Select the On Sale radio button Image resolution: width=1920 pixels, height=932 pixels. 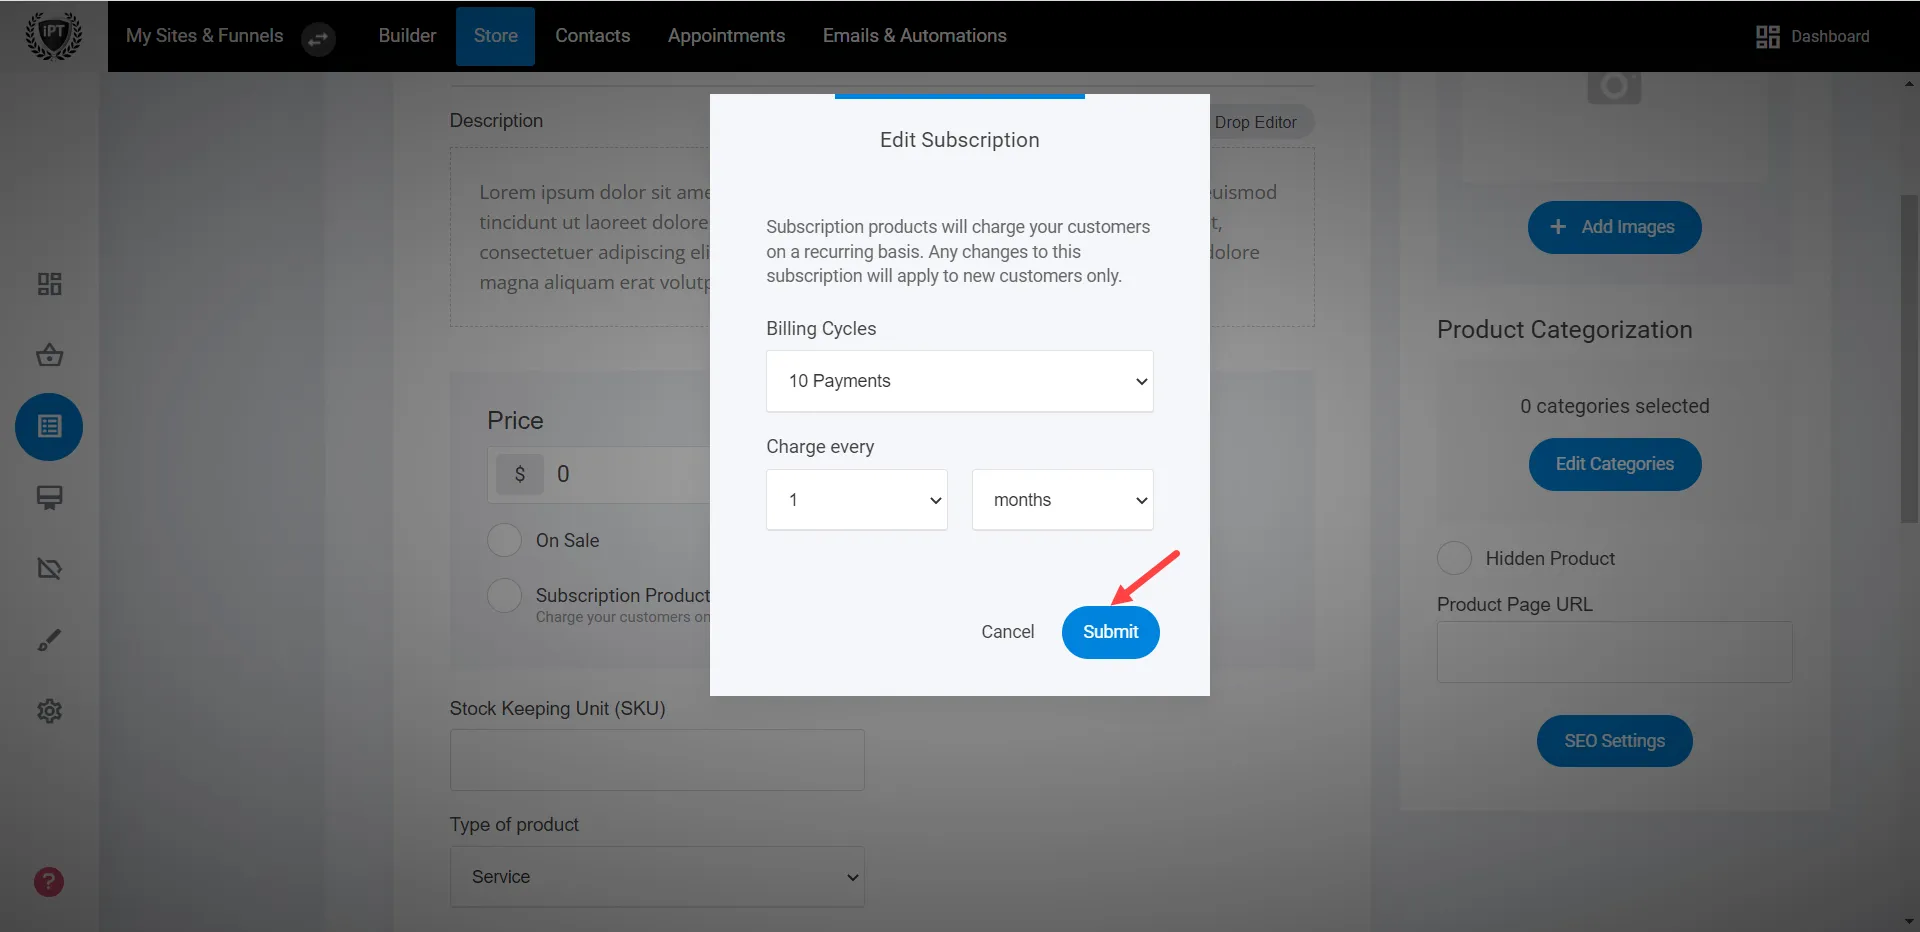505,540
